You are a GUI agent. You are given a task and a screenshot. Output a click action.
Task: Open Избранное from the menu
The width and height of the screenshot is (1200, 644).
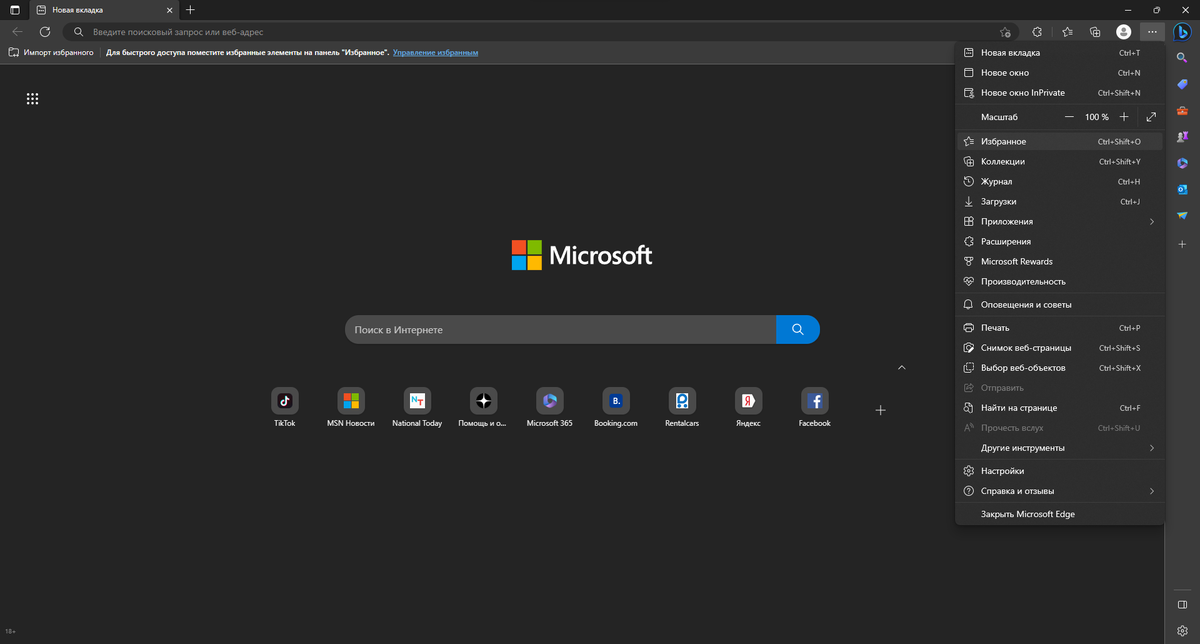point(1060,142)
